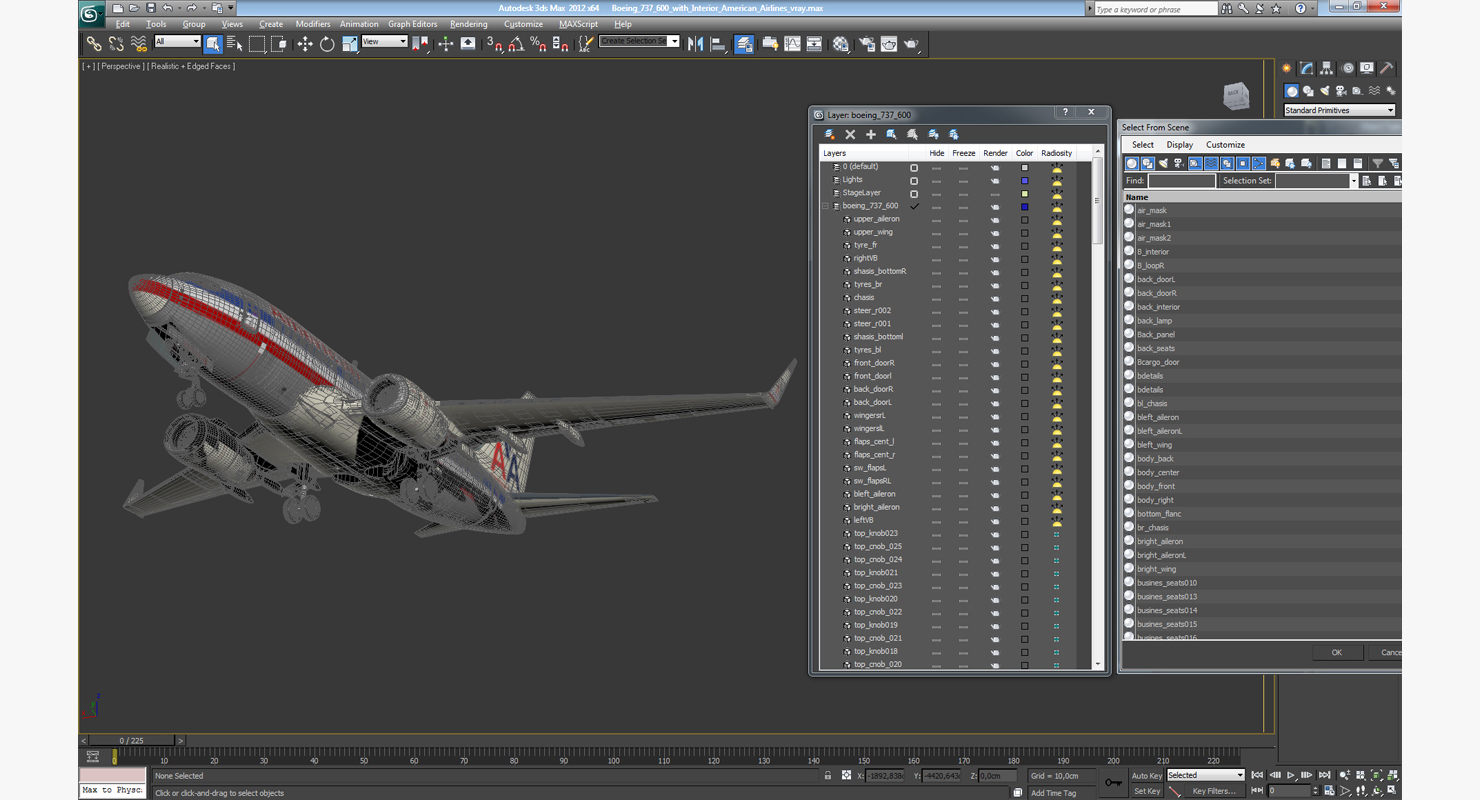The width and height of the screenshot is (1480, 800).
Task: Open the Edit menu
Action: point(122,24)
